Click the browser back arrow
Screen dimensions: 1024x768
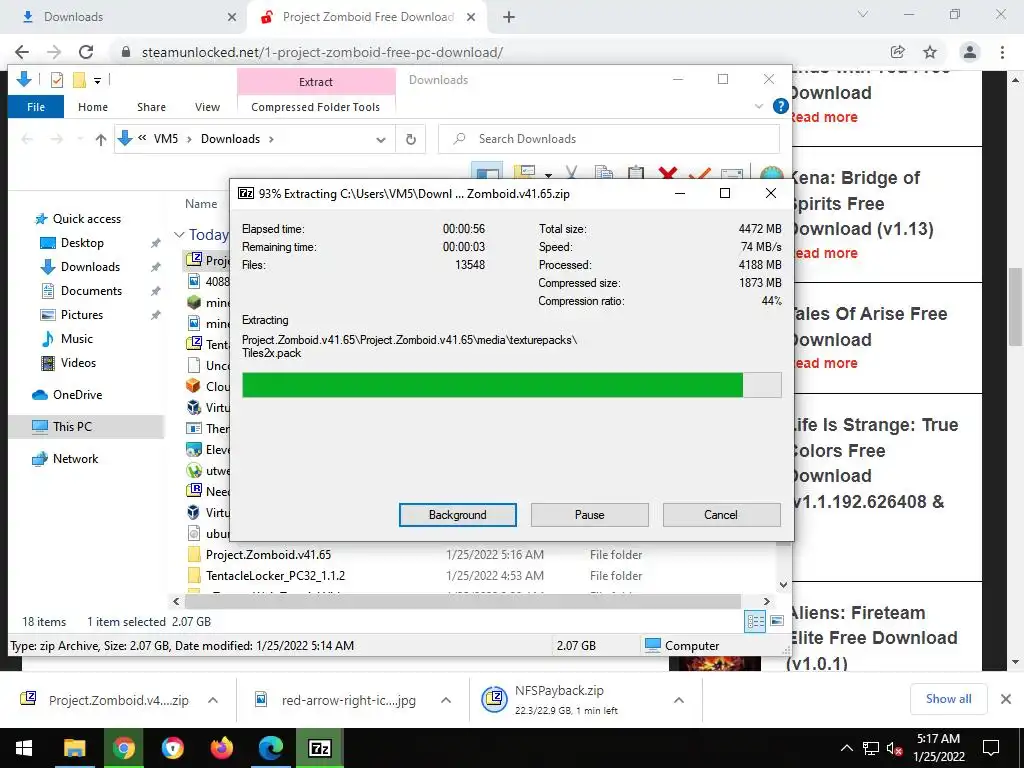(22, 52)
